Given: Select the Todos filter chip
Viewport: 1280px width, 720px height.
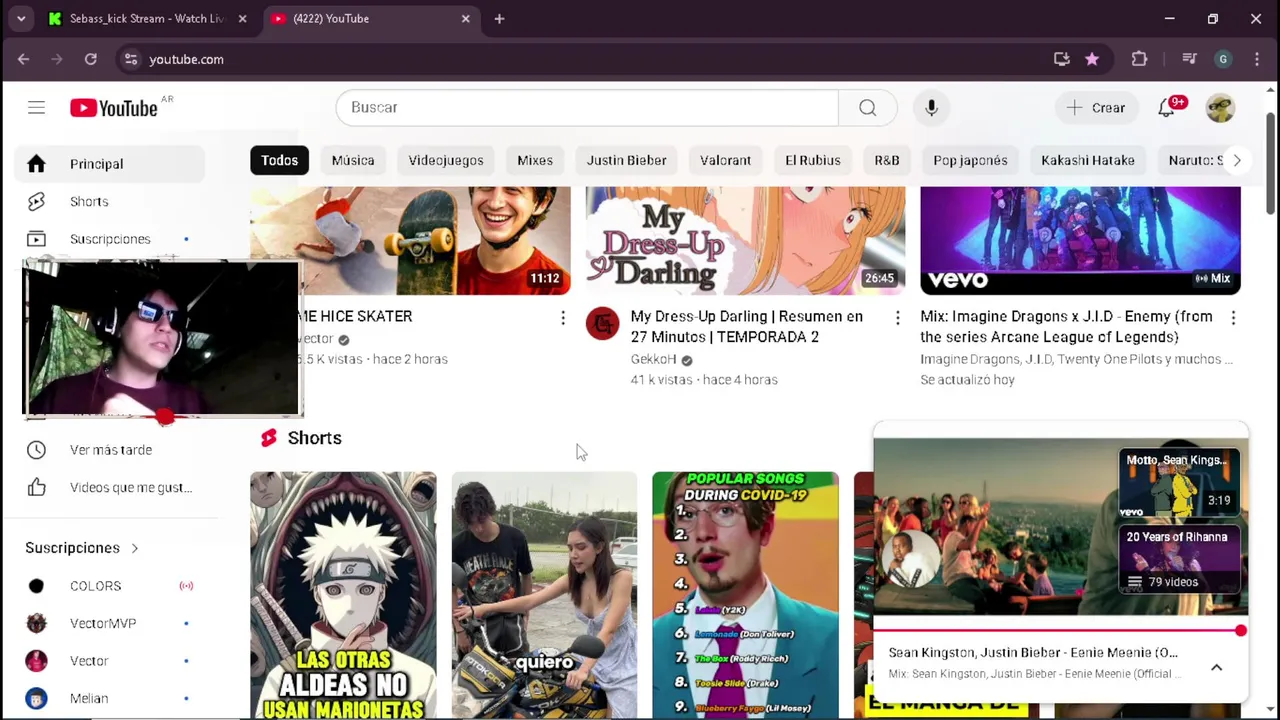Looking at the screenshot, I should coord(279,160).
